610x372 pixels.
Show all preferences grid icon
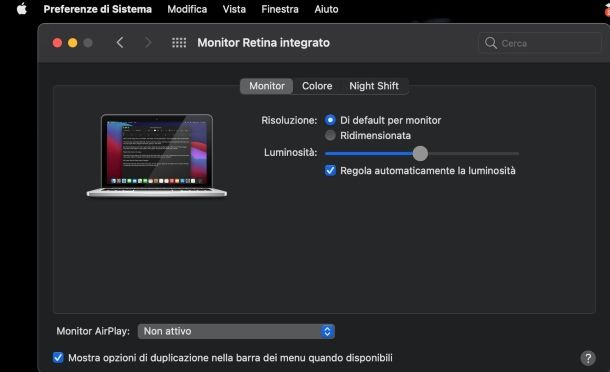179,42
